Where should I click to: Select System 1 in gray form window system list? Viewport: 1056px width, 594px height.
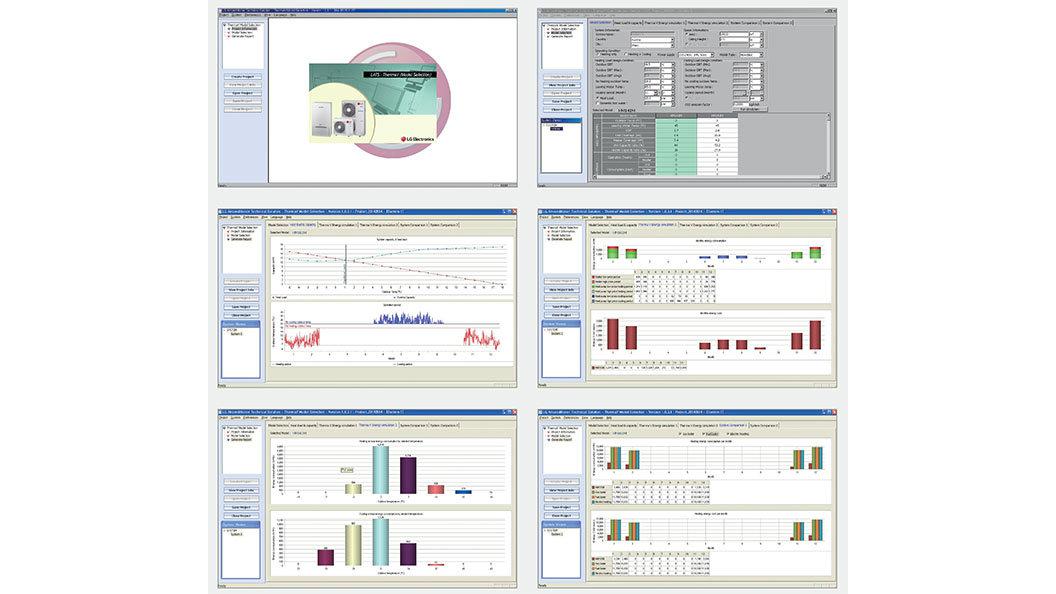(x=556, y=128)
